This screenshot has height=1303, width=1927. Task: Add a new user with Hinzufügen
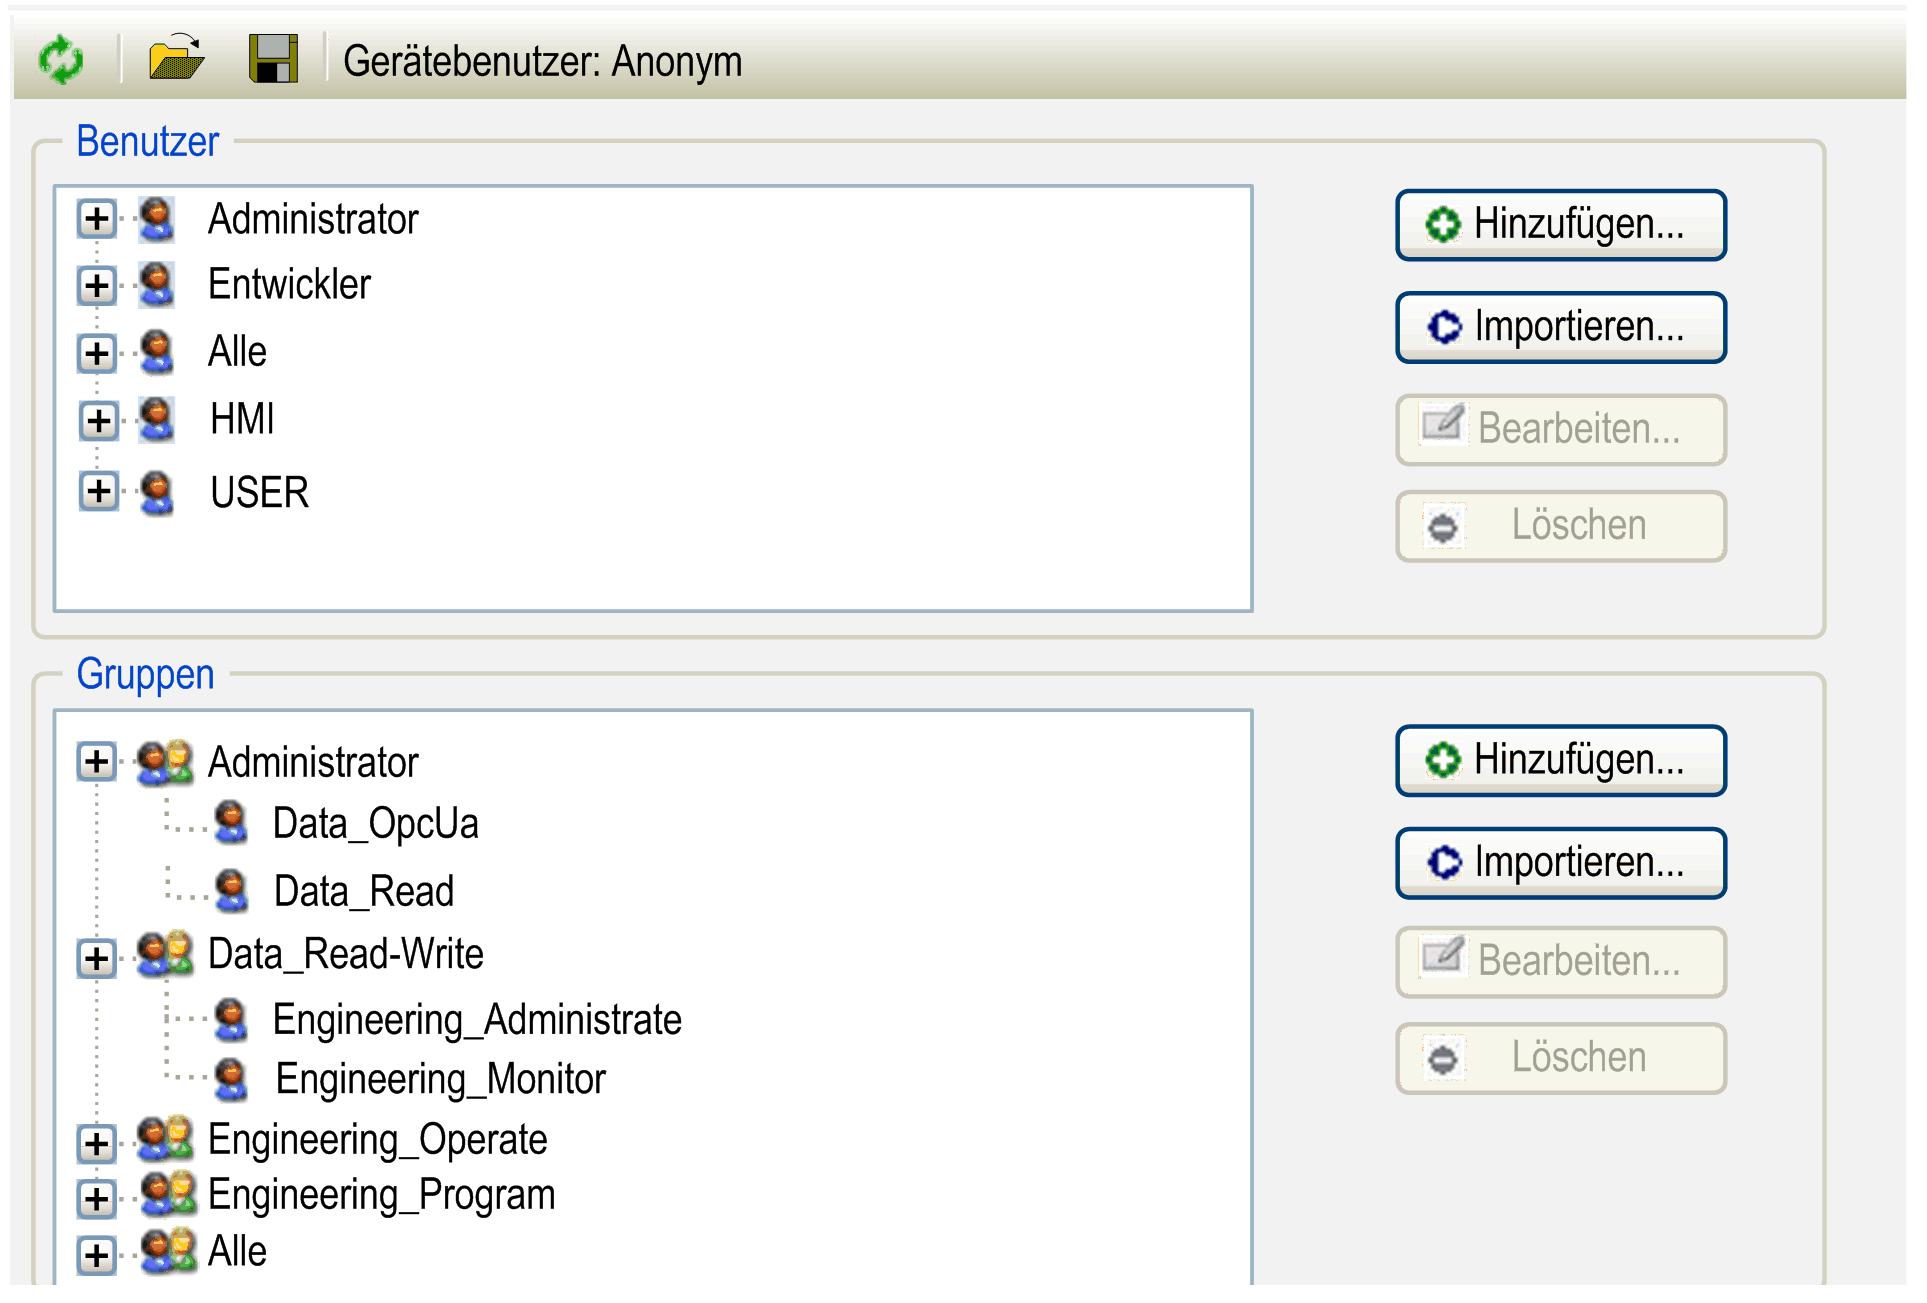point(1560,225)
